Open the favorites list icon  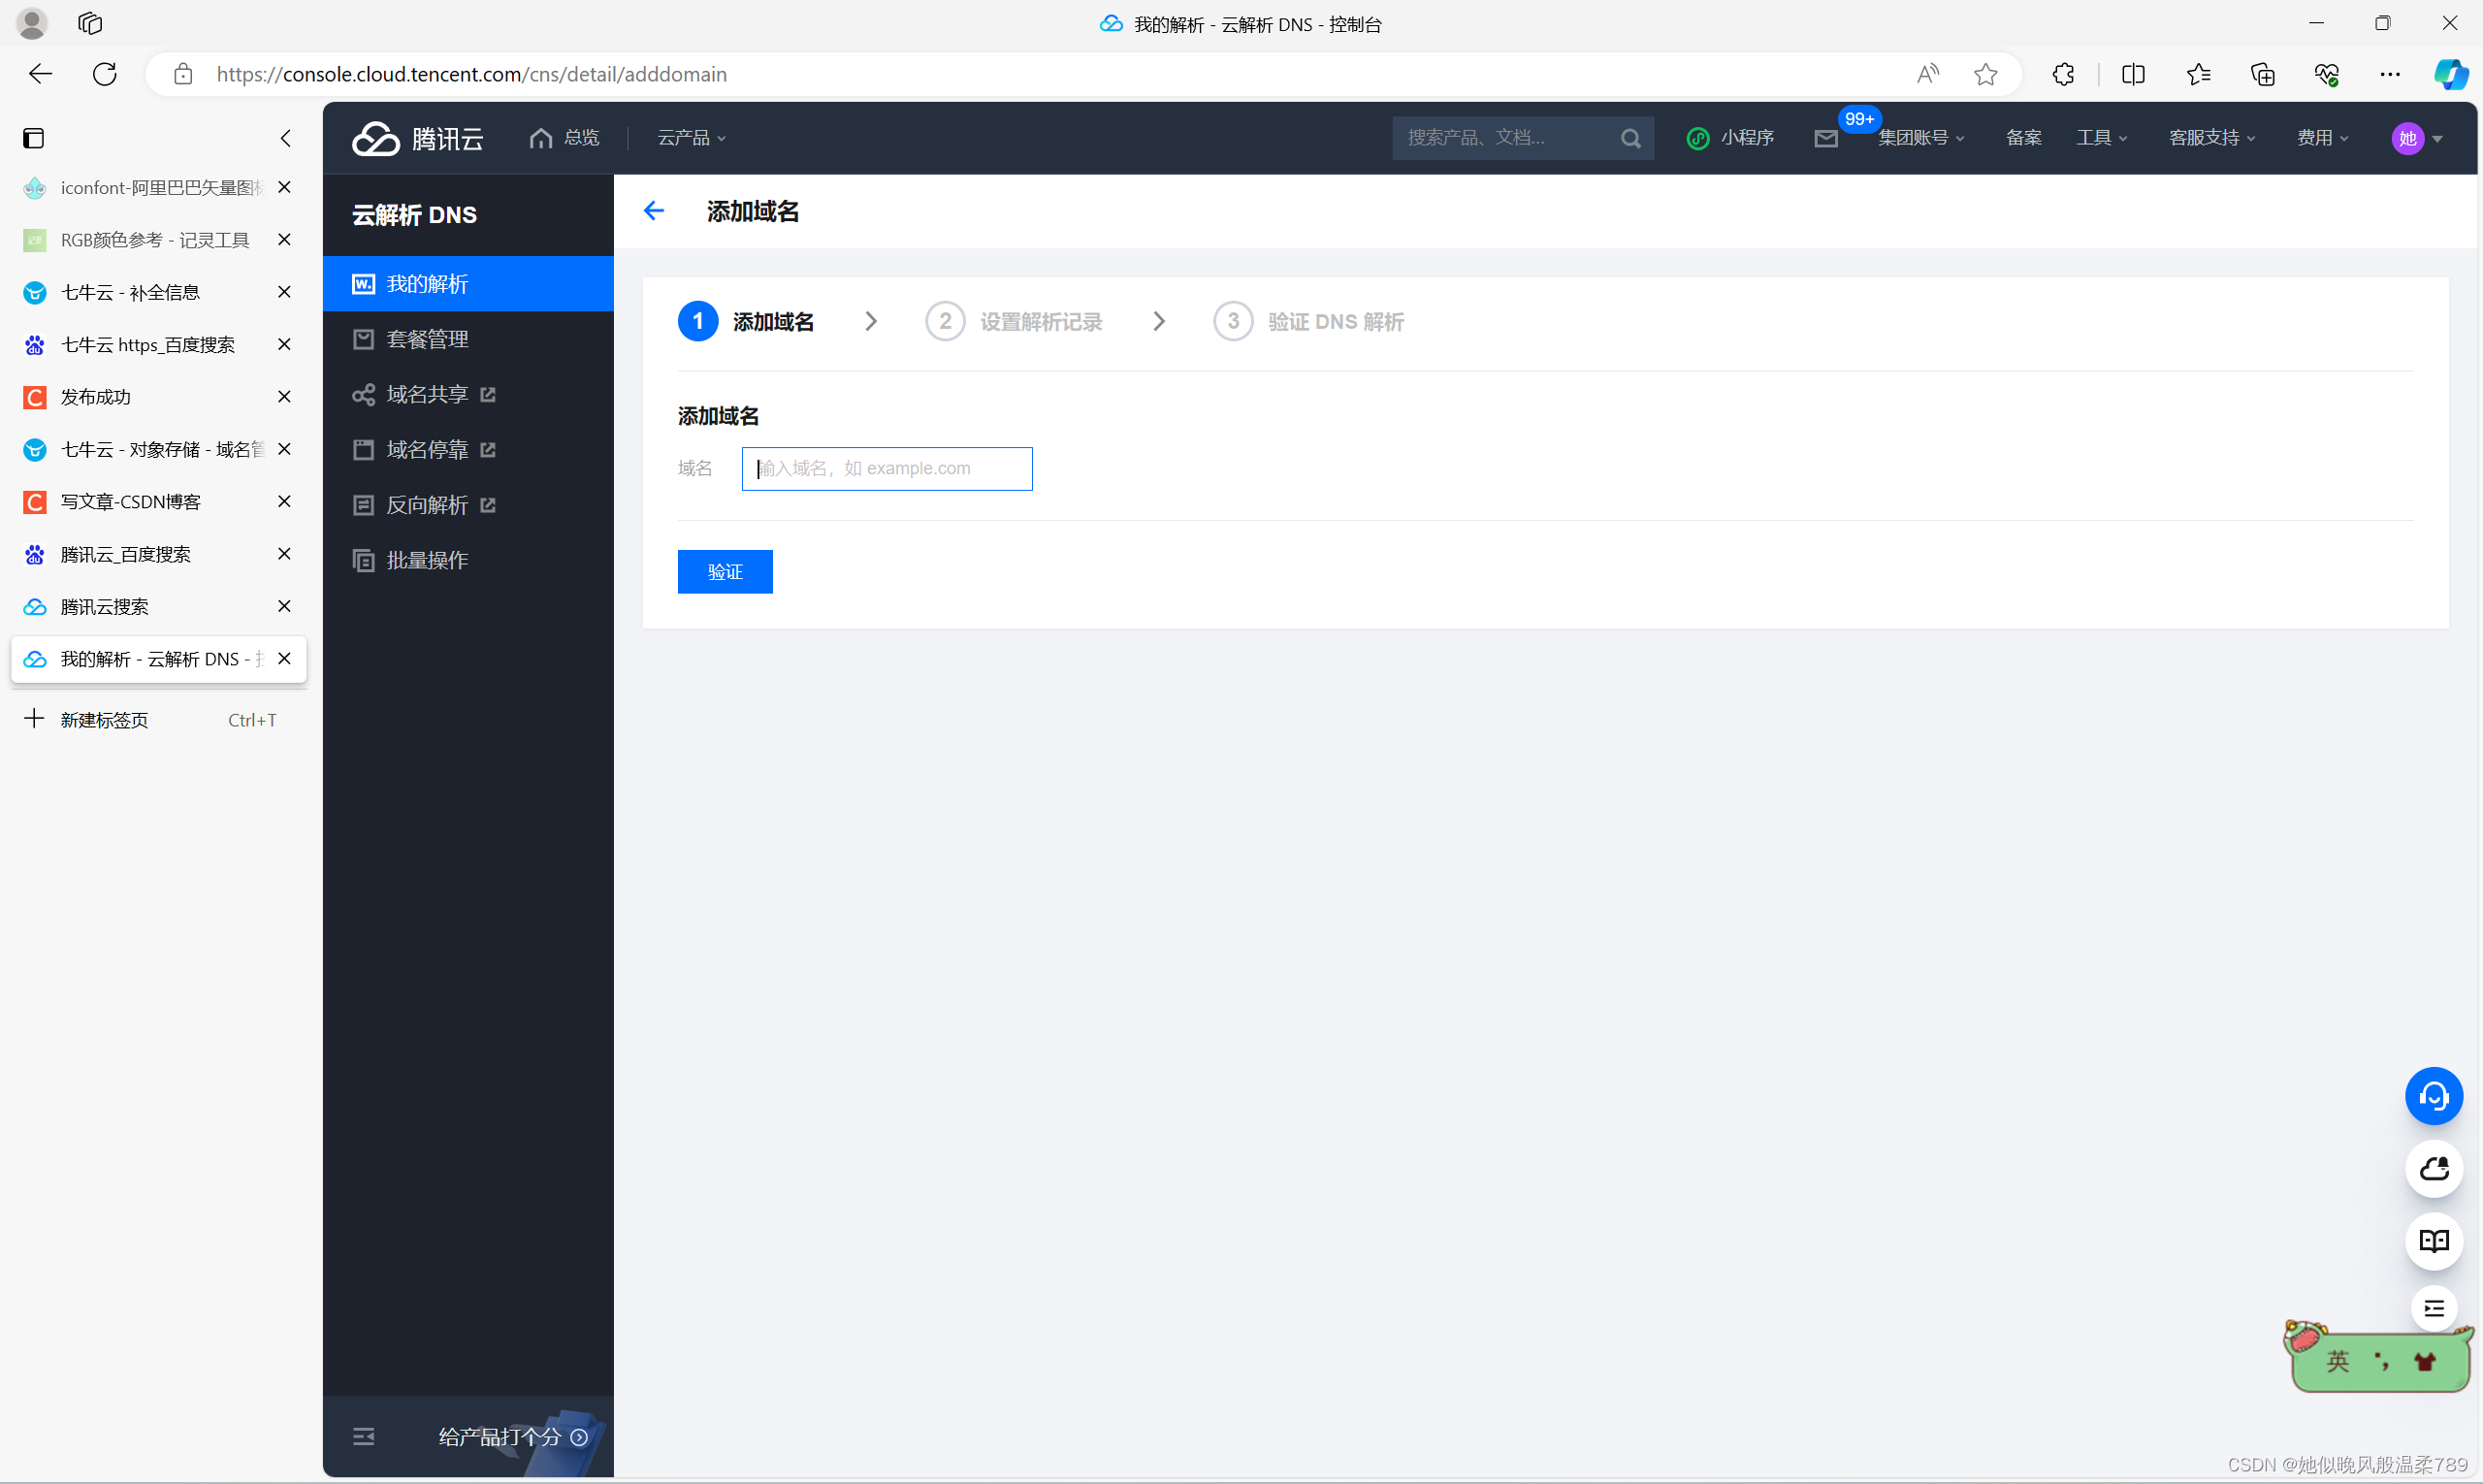pos(2198,74)
